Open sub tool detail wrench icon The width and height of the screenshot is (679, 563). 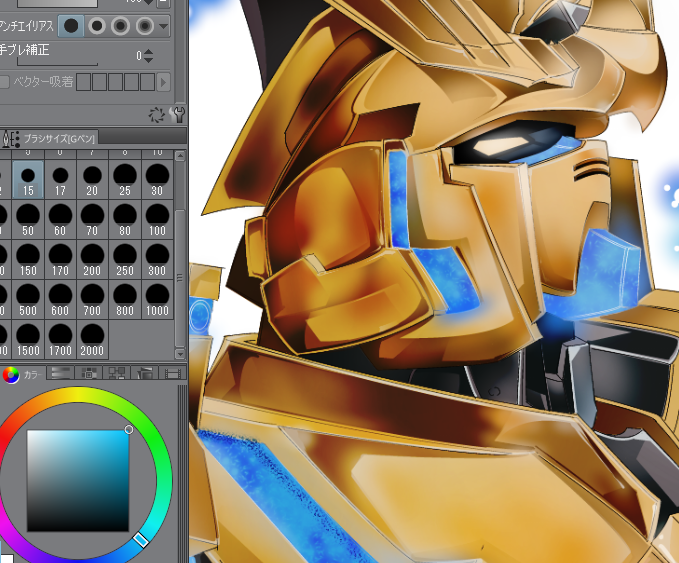[178, 115]
